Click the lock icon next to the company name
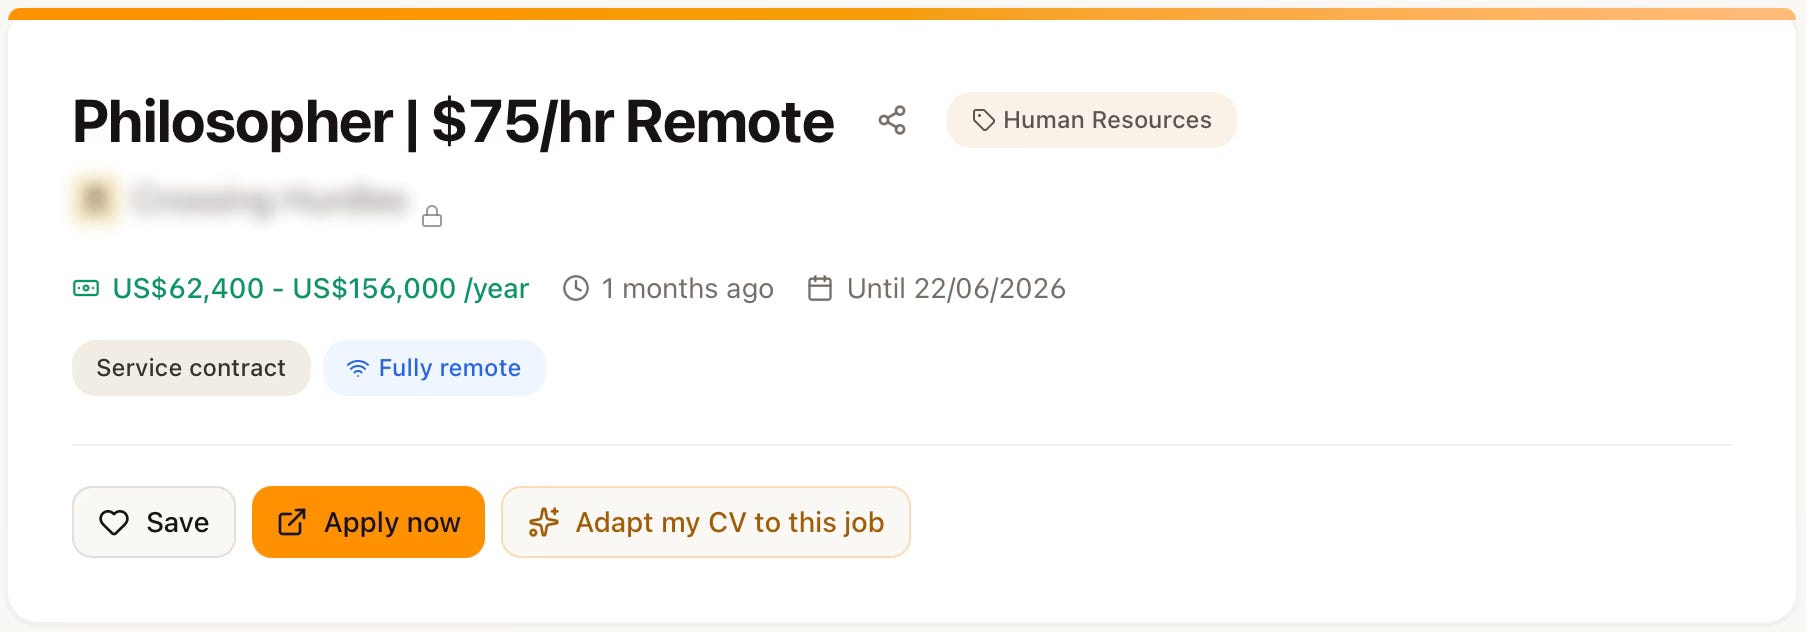The height and width of the screenshot is (632, 1806). [x=432, y=216]
